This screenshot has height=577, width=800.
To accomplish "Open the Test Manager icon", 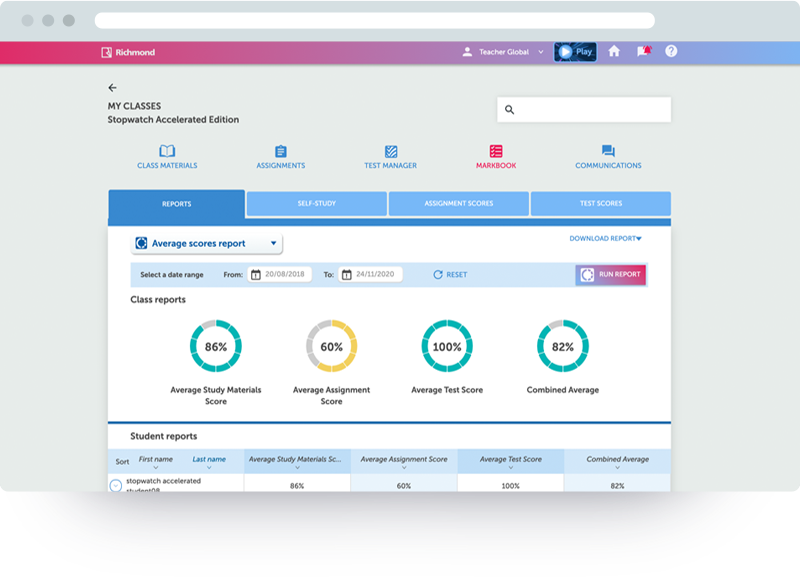I will tap(391, 152).
